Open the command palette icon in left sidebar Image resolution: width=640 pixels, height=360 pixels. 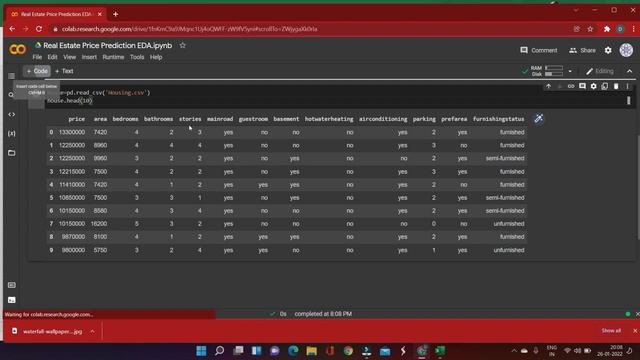[11, 285]
